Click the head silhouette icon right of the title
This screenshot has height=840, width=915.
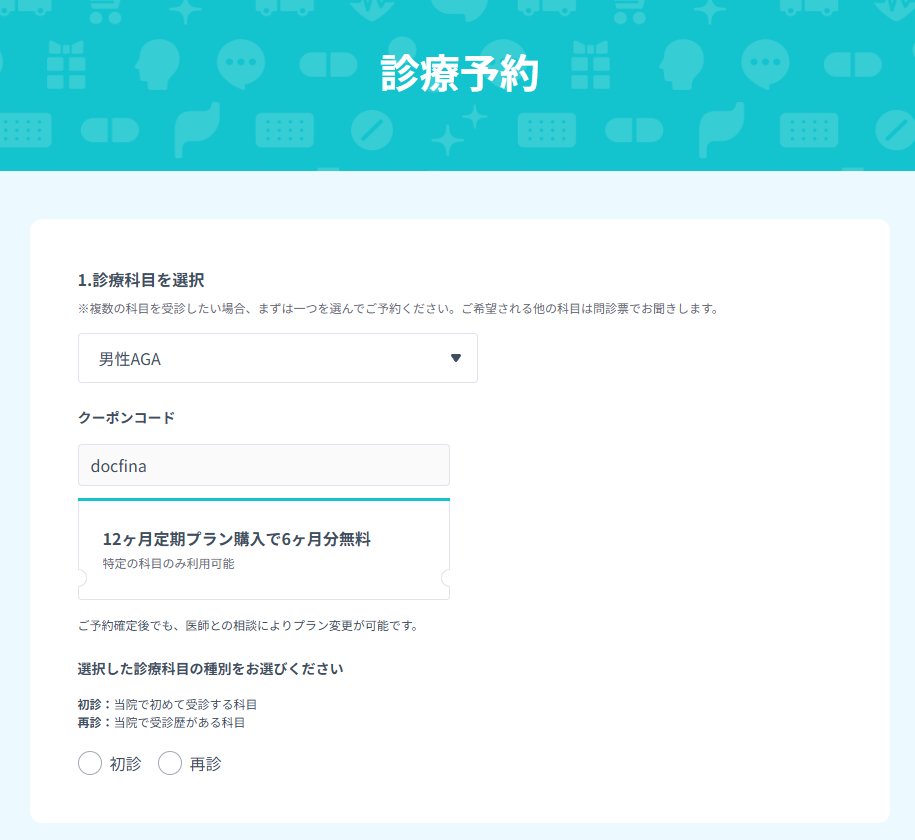tap(683, 68)
